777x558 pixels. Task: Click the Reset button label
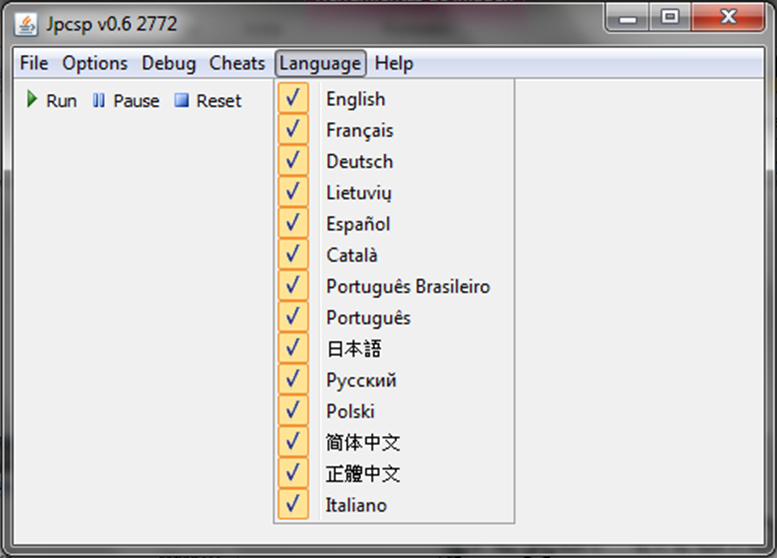219,101
